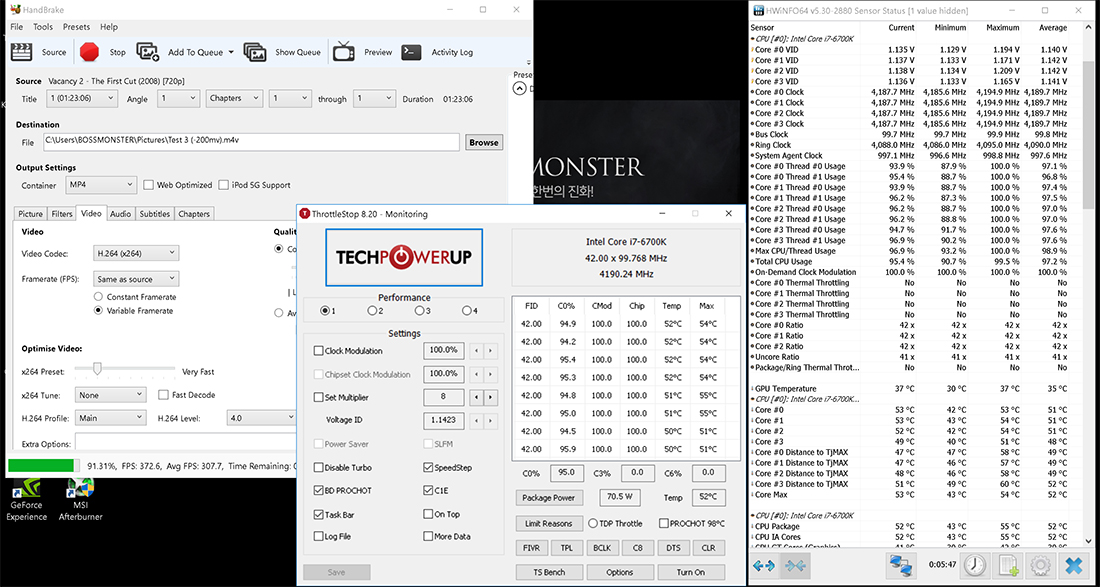Open Limit Reasons in ThrottleStop

click(549, 524)
